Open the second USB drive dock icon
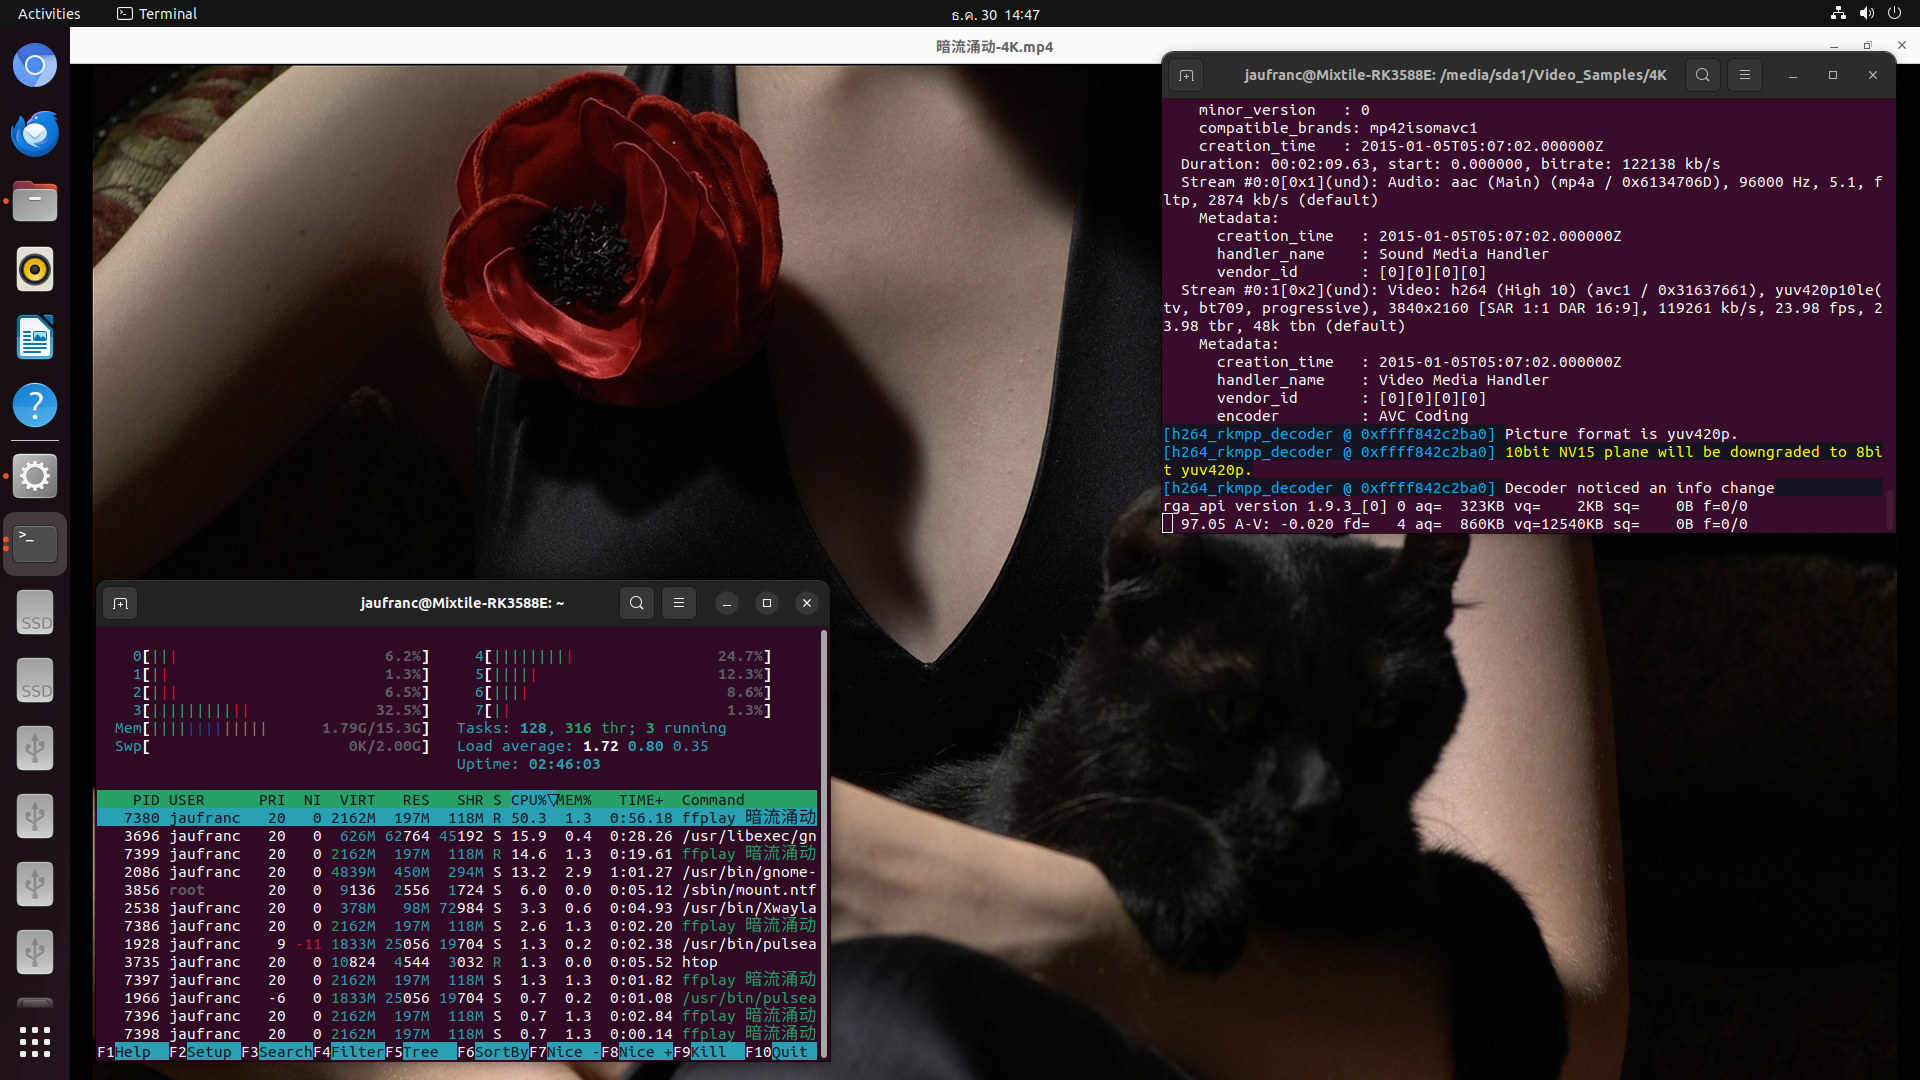1920x1080 pixels. click(x=35, y=816)
